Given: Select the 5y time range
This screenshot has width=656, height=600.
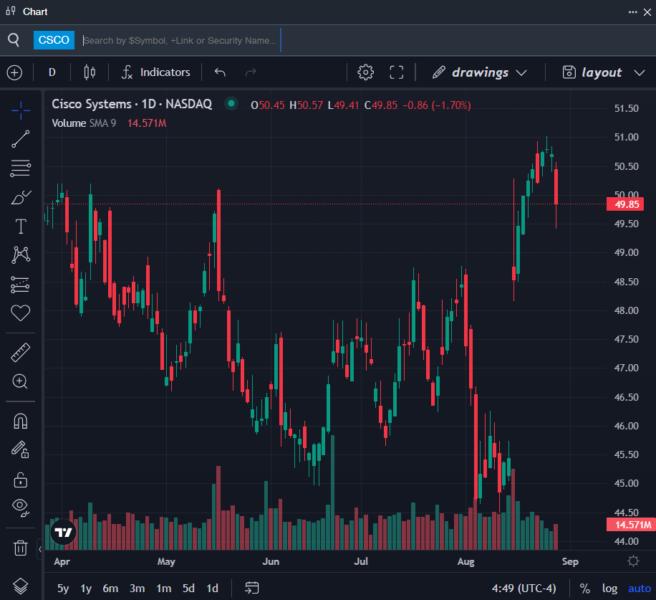Looking at the screenshot, I should (63, 588).
